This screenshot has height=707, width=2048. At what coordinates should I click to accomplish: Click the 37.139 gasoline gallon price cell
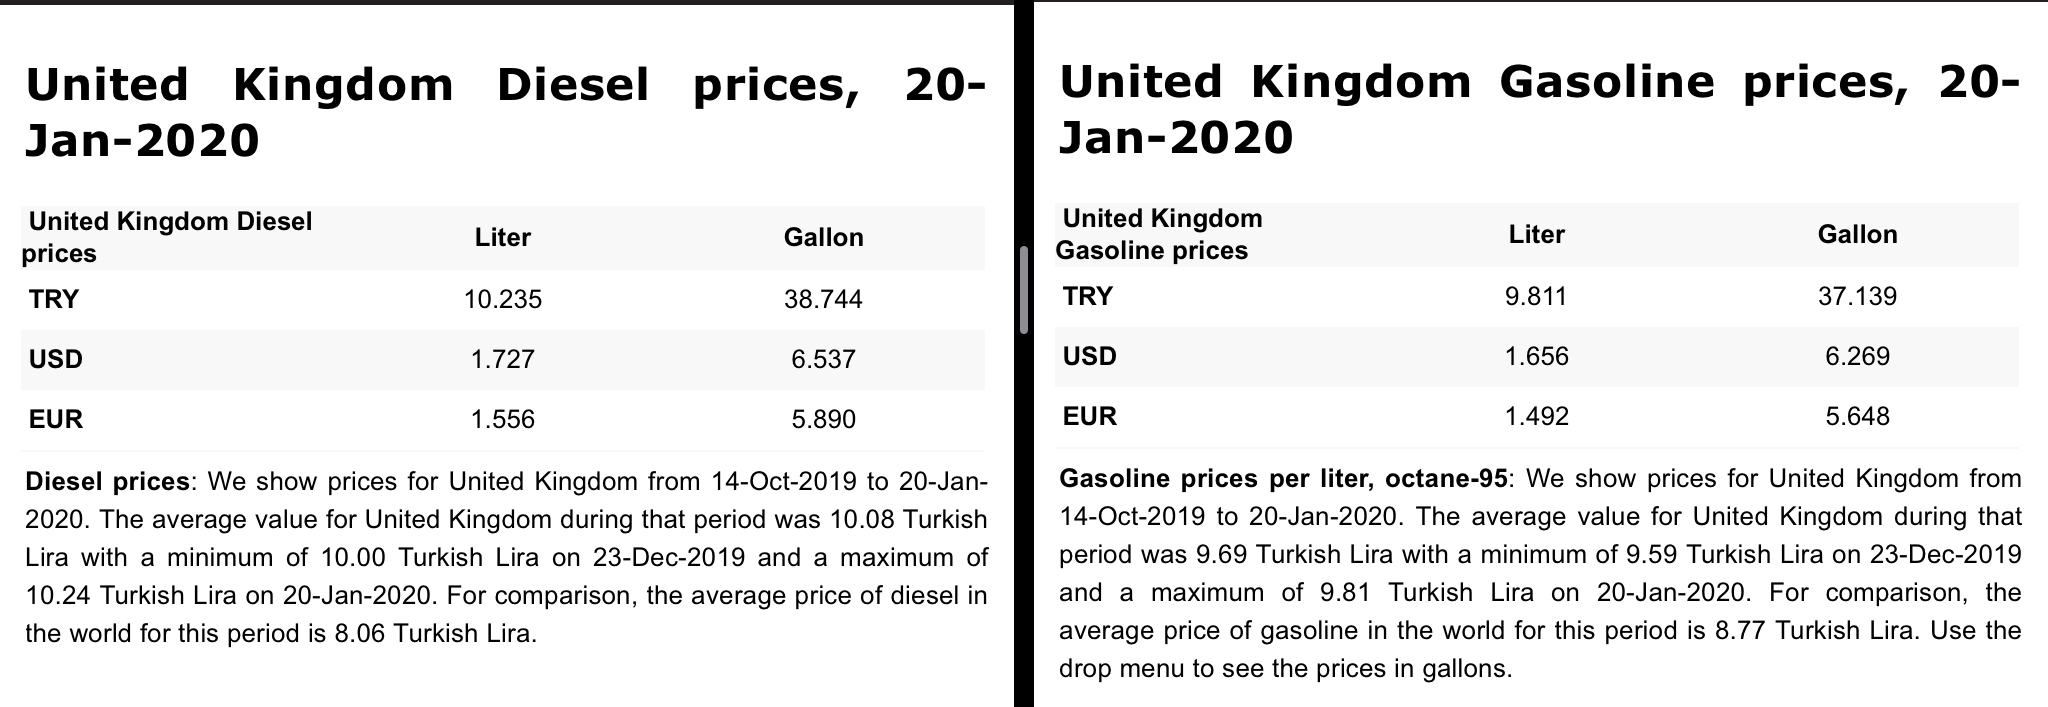[1857, 296]
